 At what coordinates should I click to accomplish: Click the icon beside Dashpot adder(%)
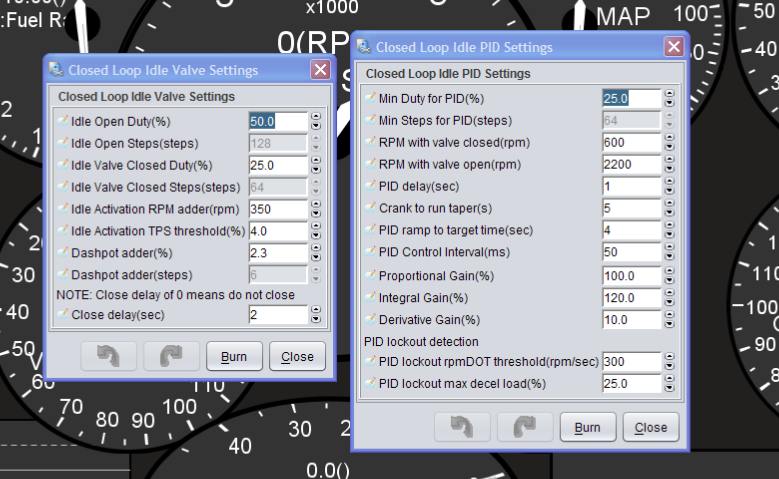click(x=63, y=252)
